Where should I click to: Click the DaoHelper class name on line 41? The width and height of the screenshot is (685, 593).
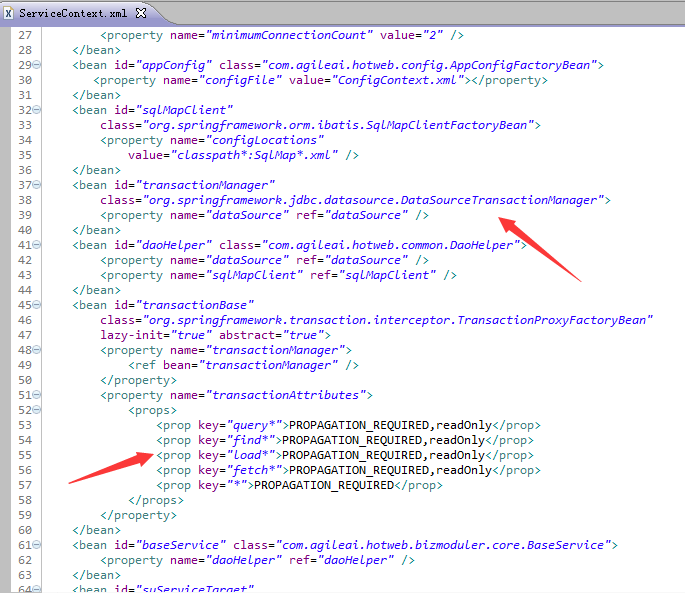(x=481, y=245)
